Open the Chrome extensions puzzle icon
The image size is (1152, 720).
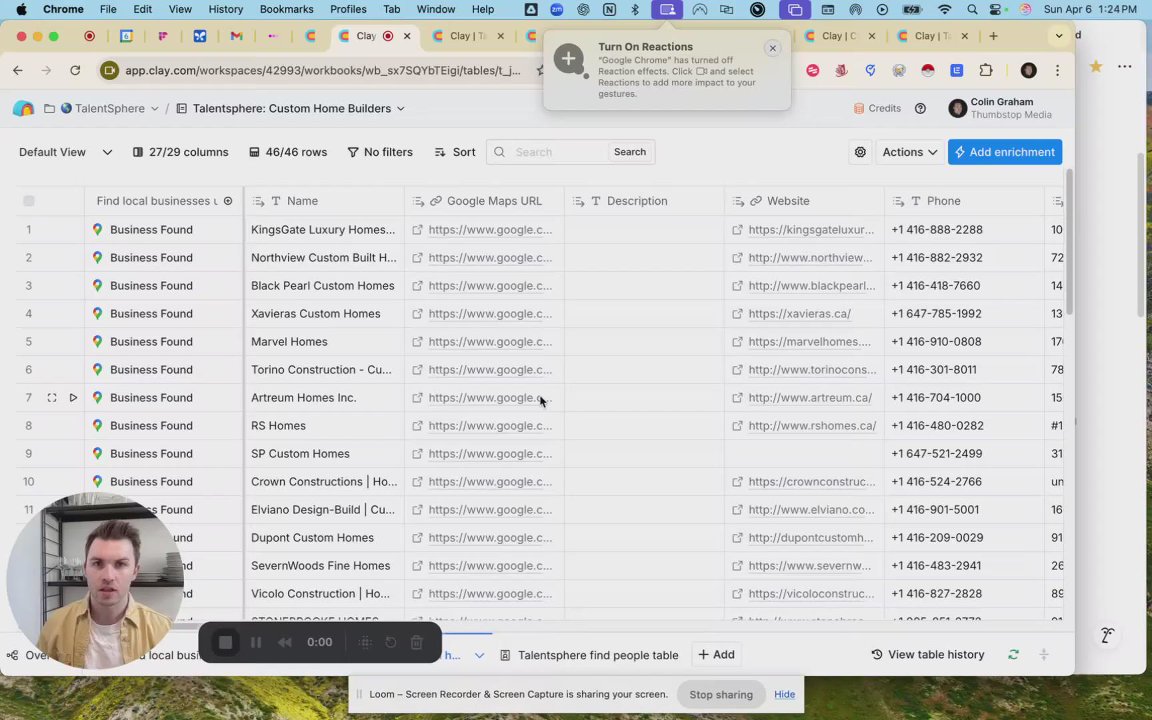986,71
